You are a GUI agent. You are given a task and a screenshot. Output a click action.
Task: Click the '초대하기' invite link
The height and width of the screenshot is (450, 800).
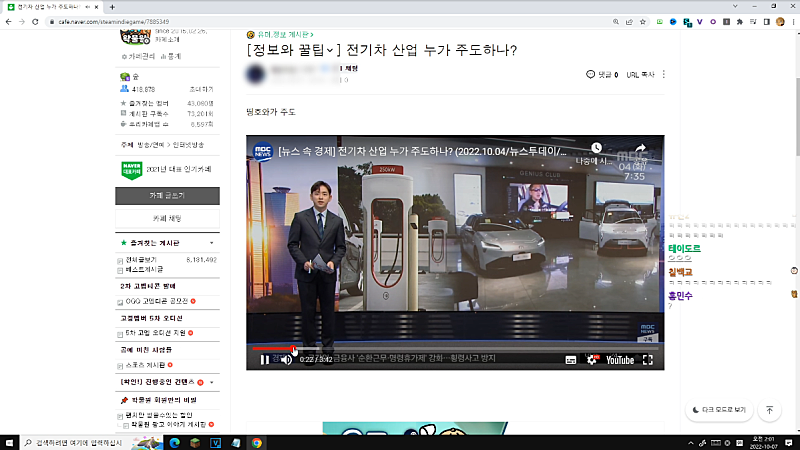pyautogui.click(x=202, y=89)
